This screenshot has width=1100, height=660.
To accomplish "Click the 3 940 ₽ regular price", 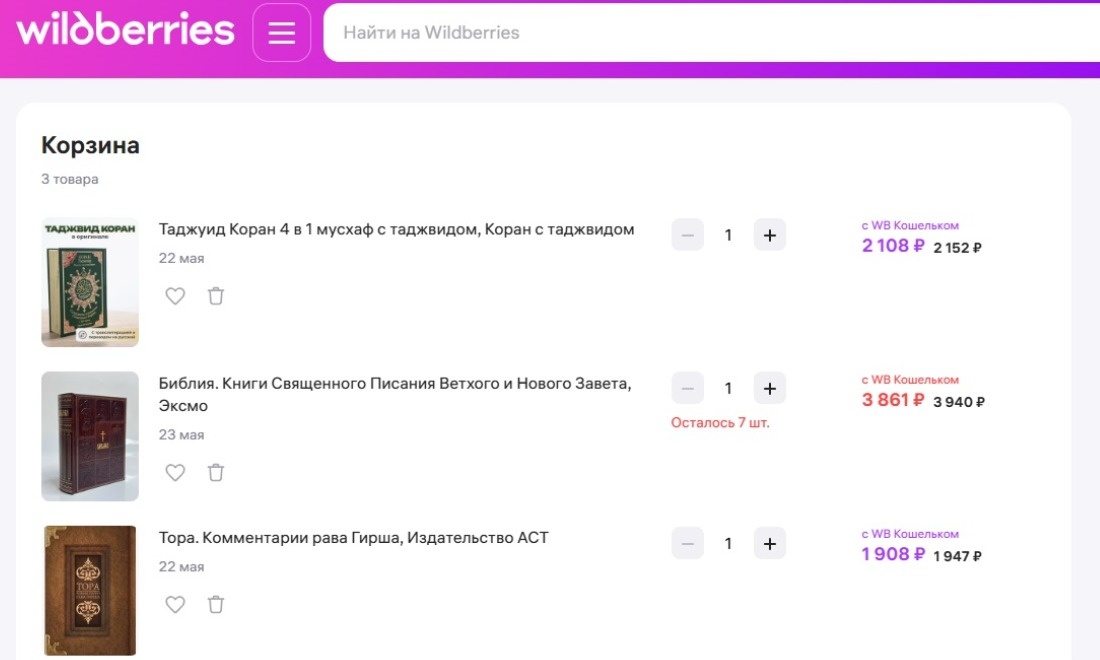I will coord(959,402).
